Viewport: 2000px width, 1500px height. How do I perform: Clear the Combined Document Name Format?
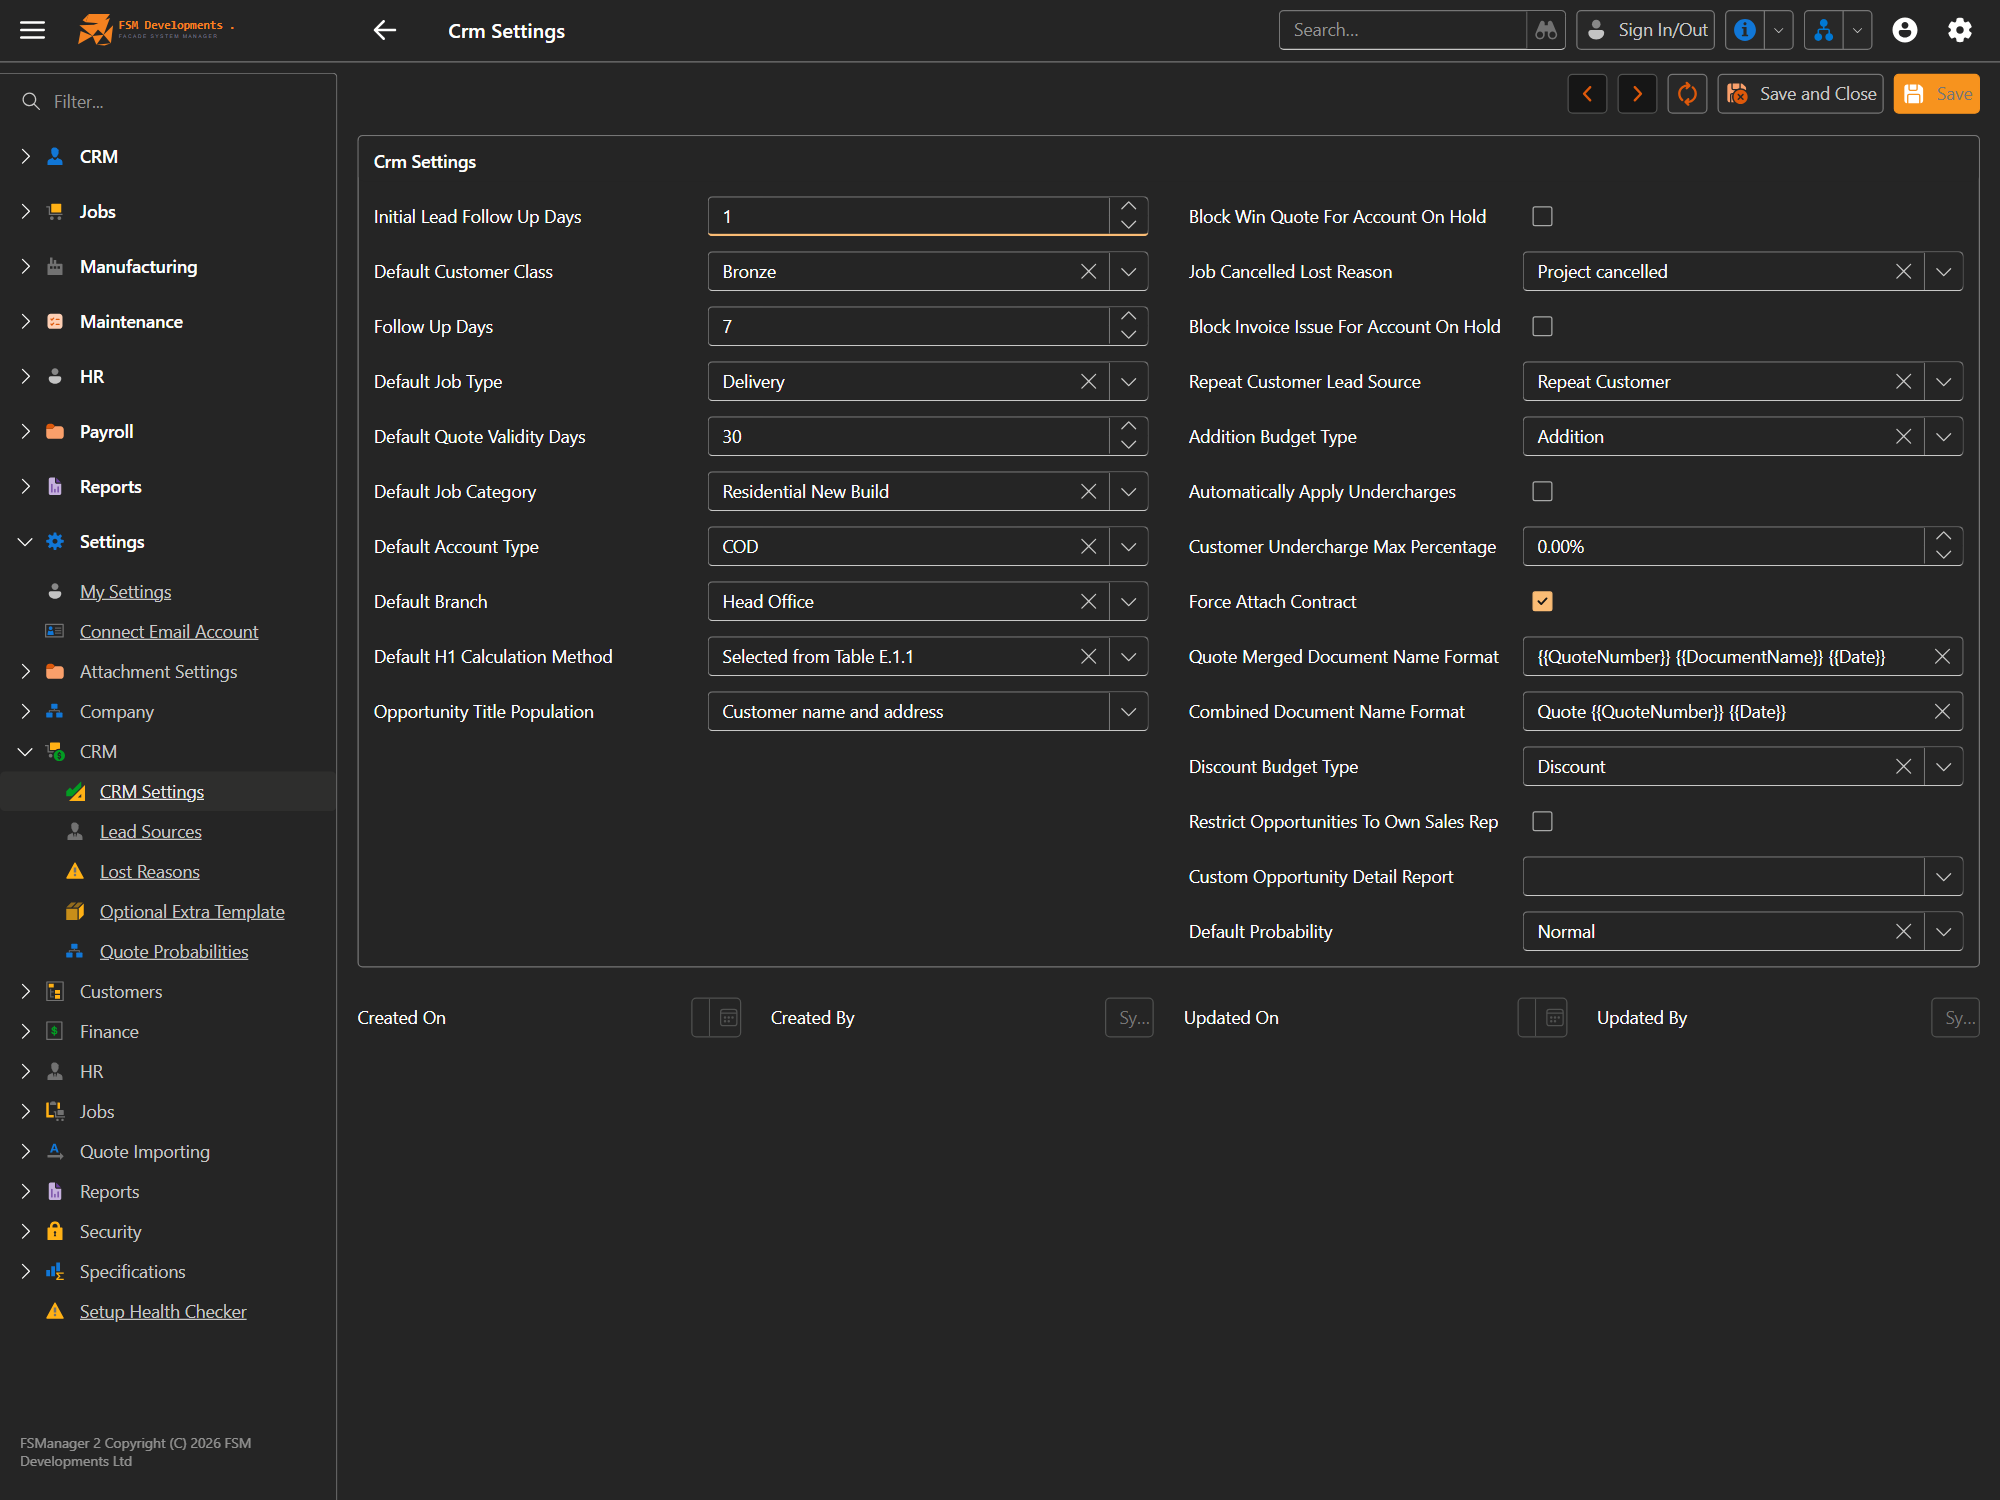pos(1942,711)
